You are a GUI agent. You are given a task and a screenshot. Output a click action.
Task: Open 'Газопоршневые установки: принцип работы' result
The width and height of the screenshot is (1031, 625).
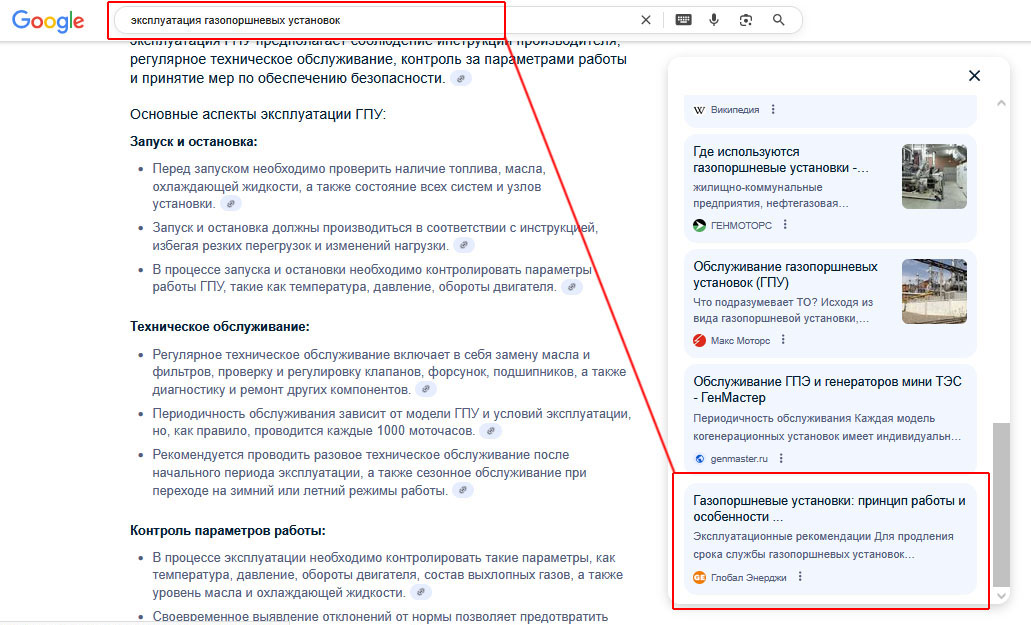coord(829,509)
